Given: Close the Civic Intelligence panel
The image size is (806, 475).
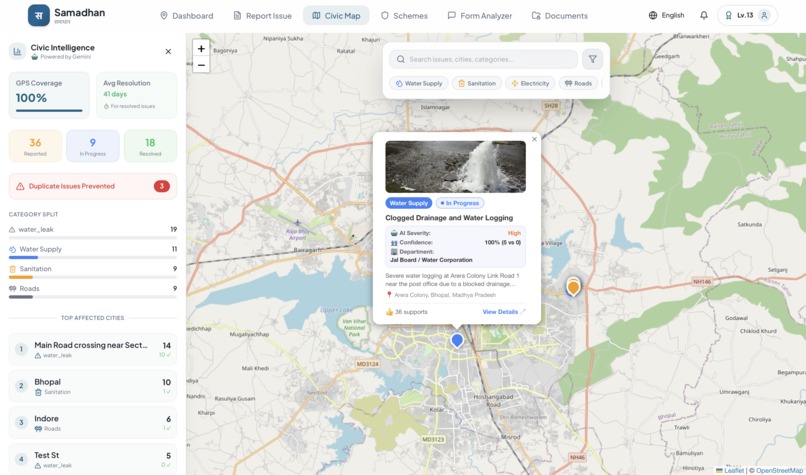Looking at the screenshot, I should click(x=168, y=51).
